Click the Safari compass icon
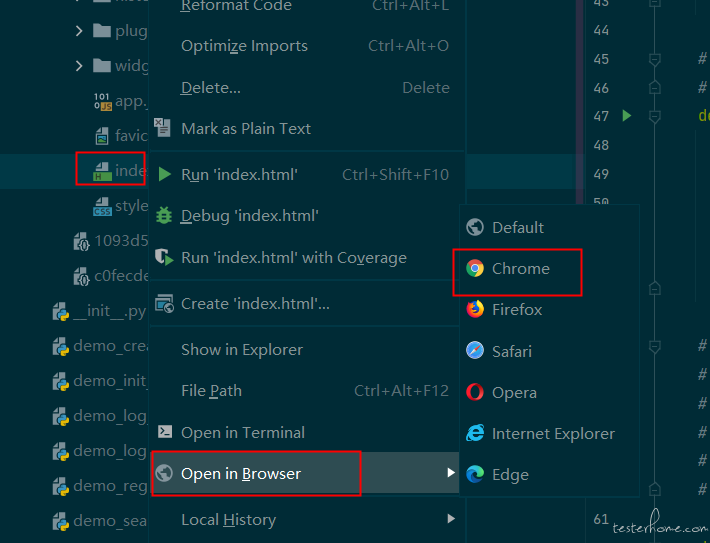Image resolution: width=710 pixels, height=543 pixels. click(475, 351)
